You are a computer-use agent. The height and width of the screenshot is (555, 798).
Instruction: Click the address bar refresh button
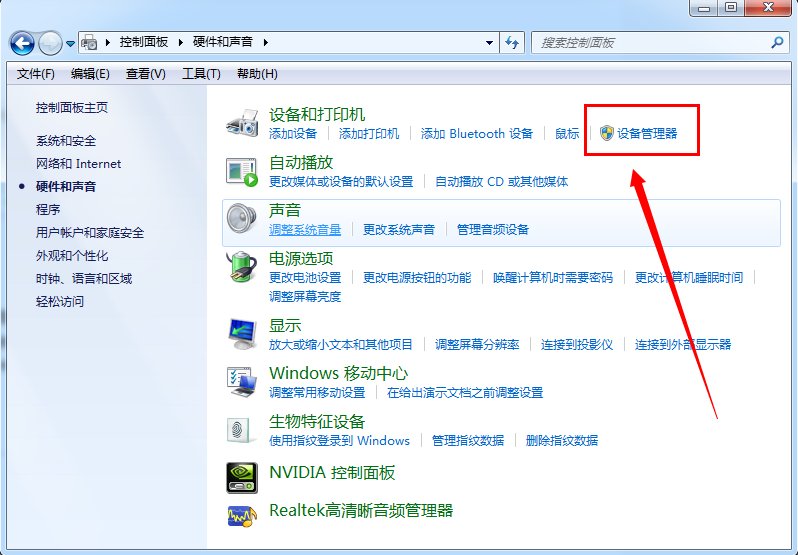coord(512,43)
